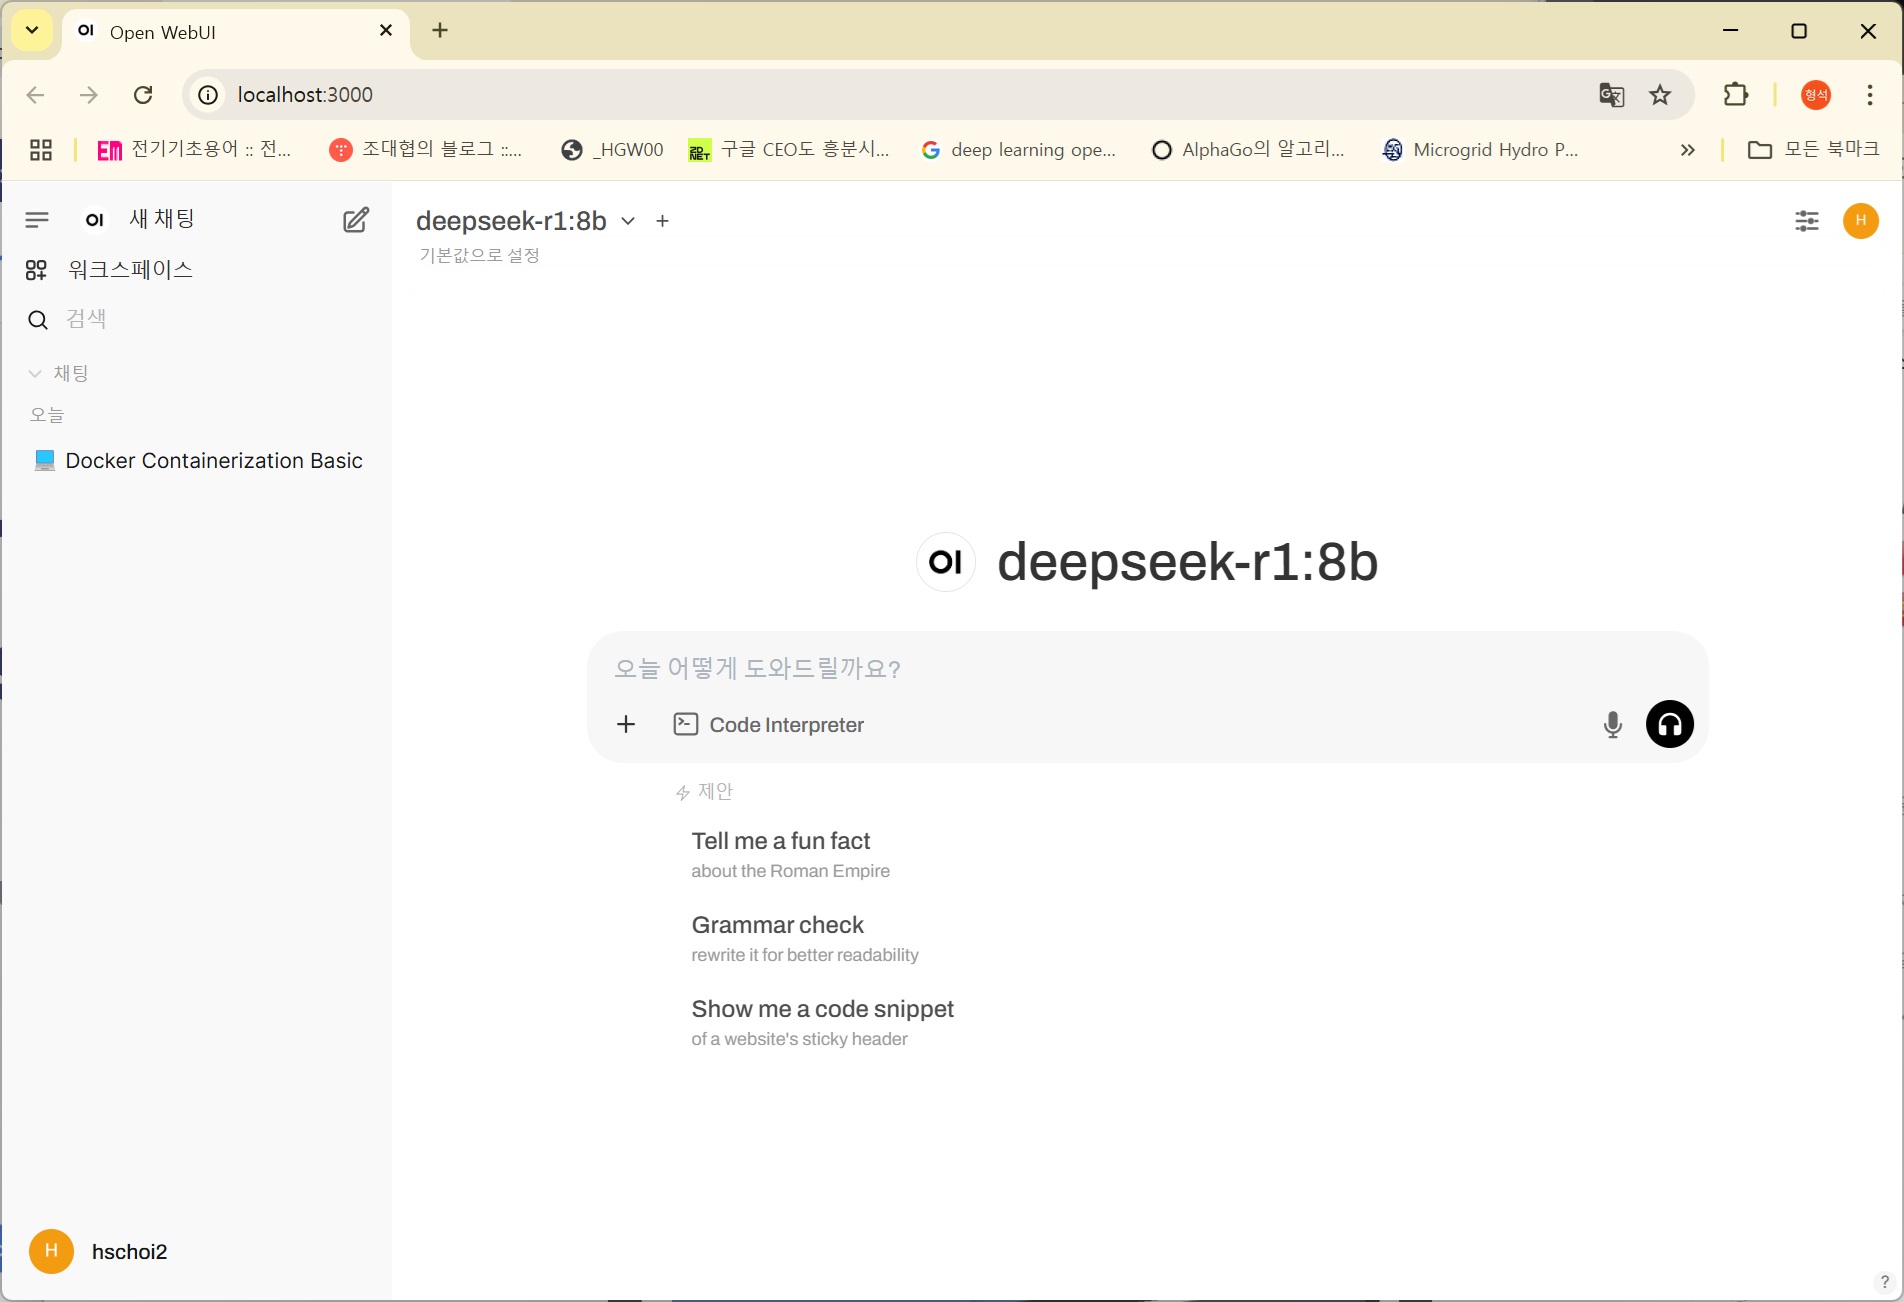Toggle the sidebar hamburger menu icon
This screenshot has height=1302, width=1904.
tap(37, 220)
